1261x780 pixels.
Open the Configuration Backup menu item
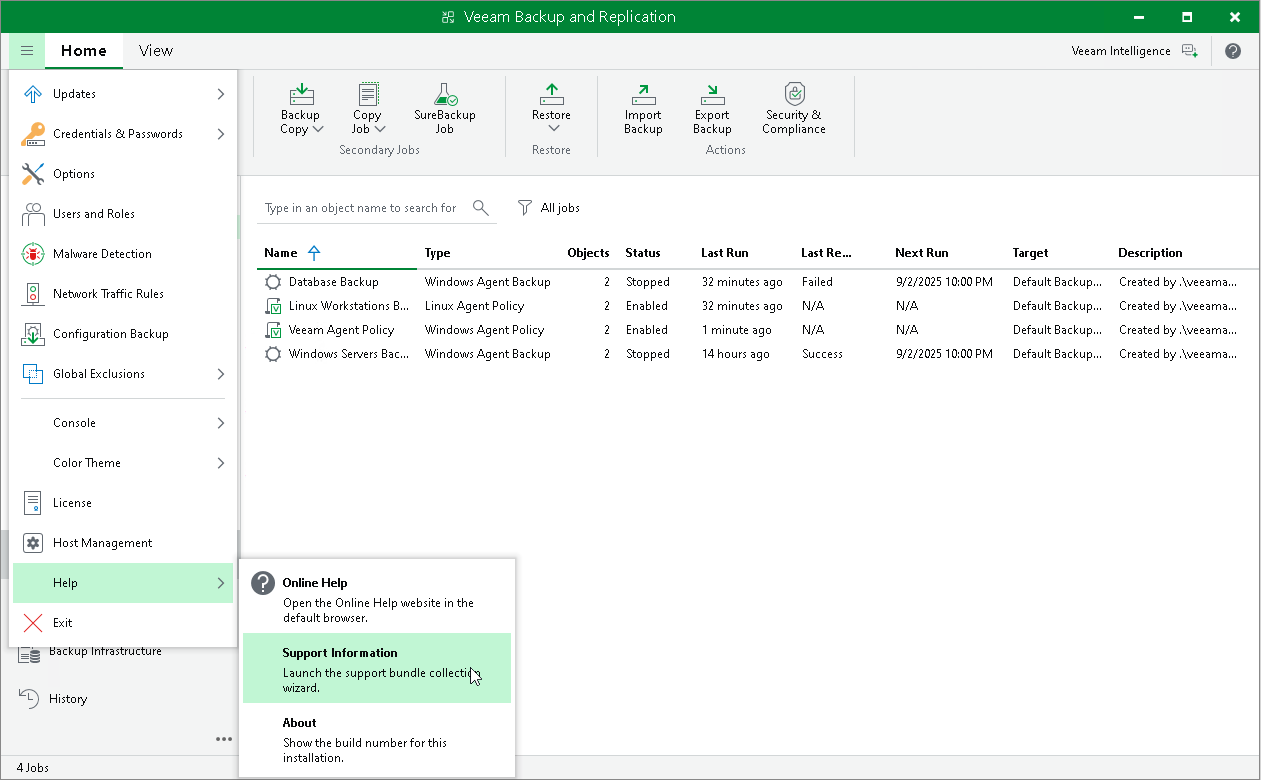[x=123, y=334]
